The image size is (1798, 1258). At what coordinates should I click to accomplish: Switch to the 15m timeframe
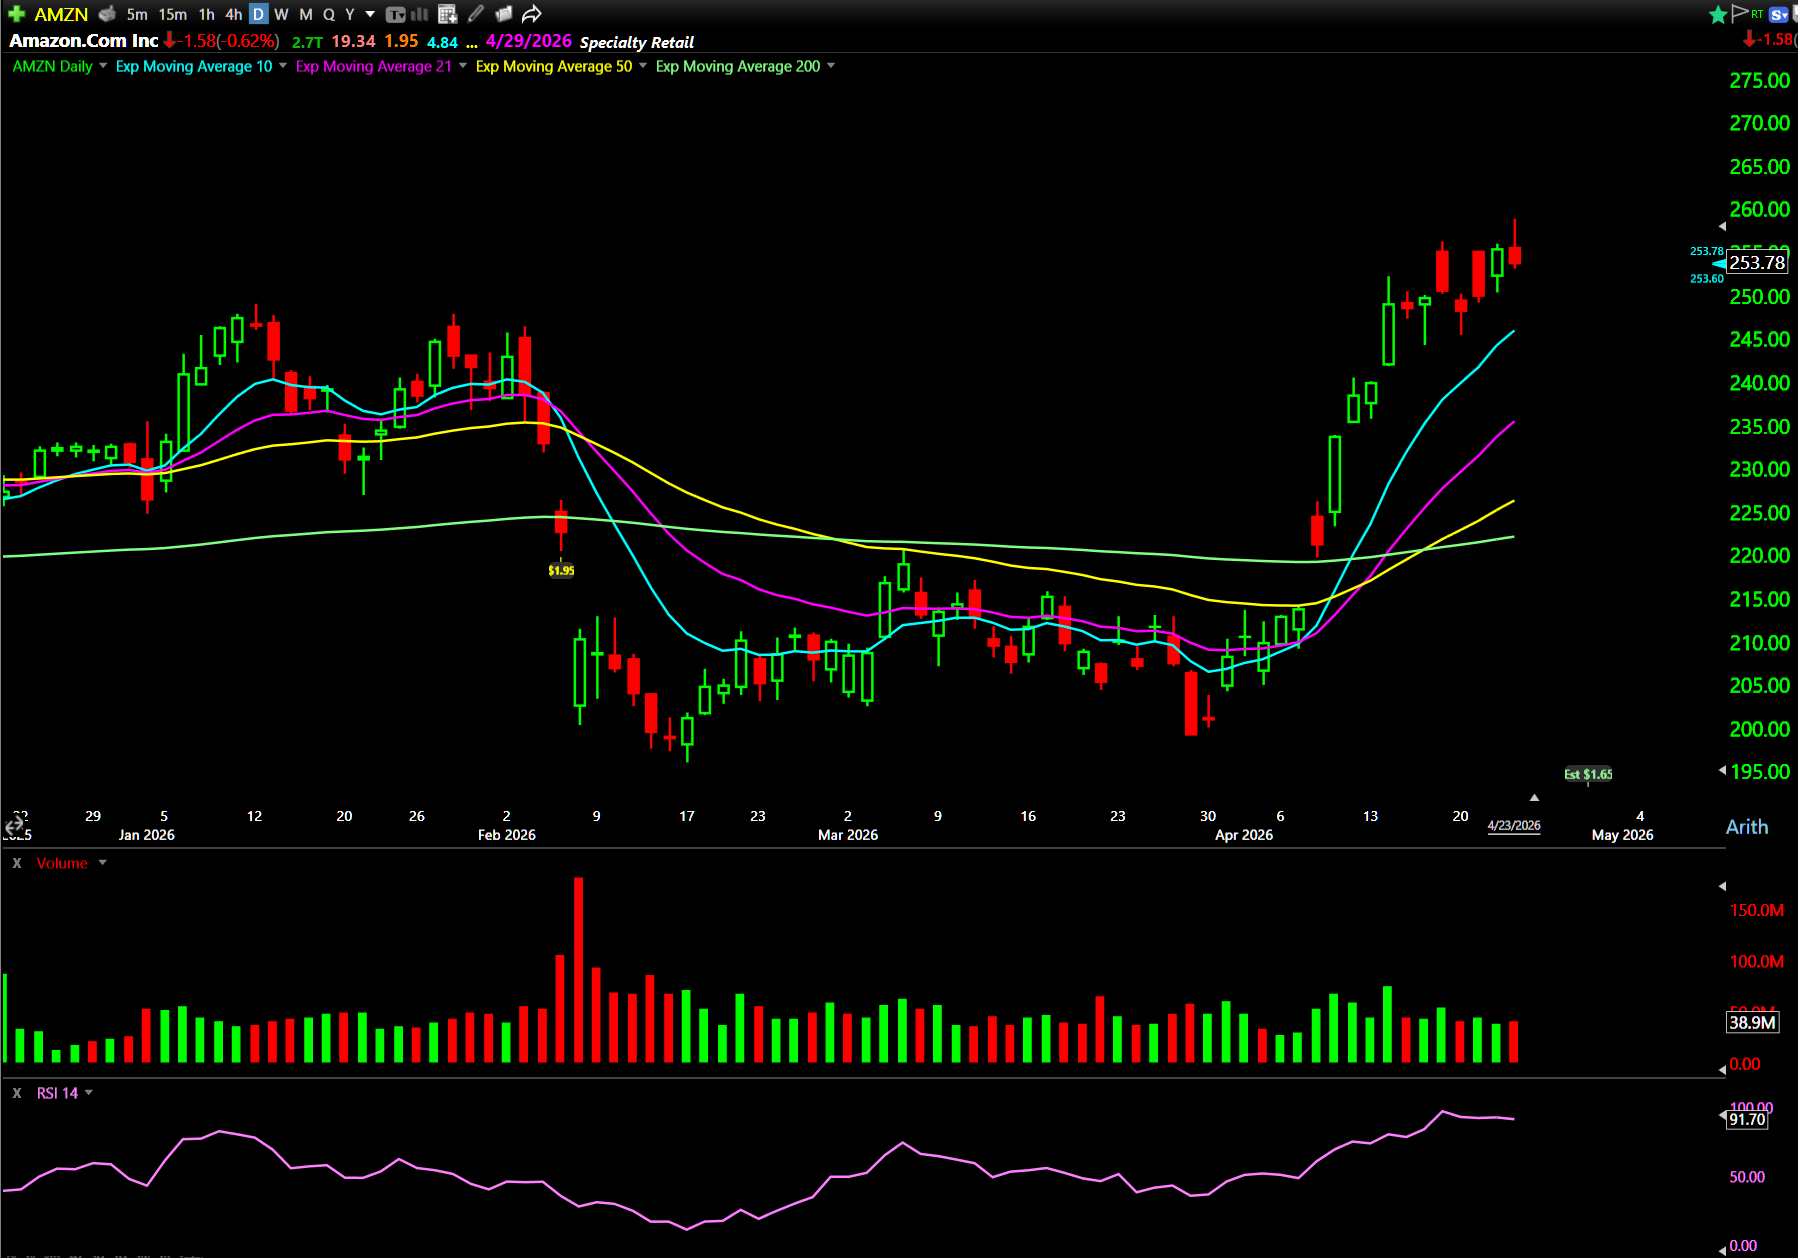coord(173,14)
